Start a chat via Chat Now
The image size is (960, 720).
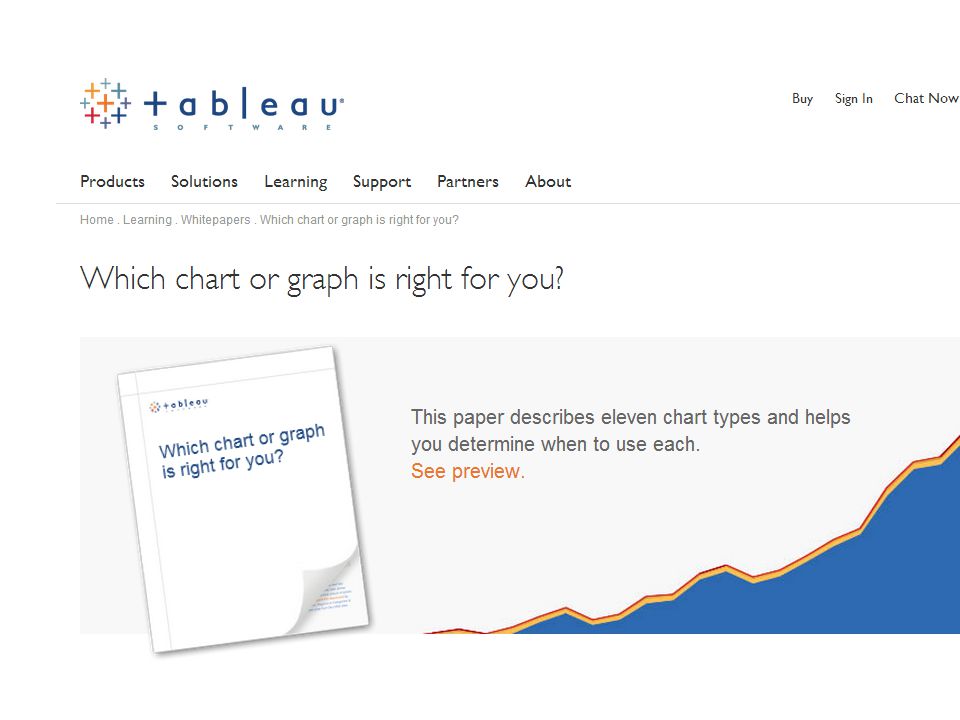click(x=926, y=99)
